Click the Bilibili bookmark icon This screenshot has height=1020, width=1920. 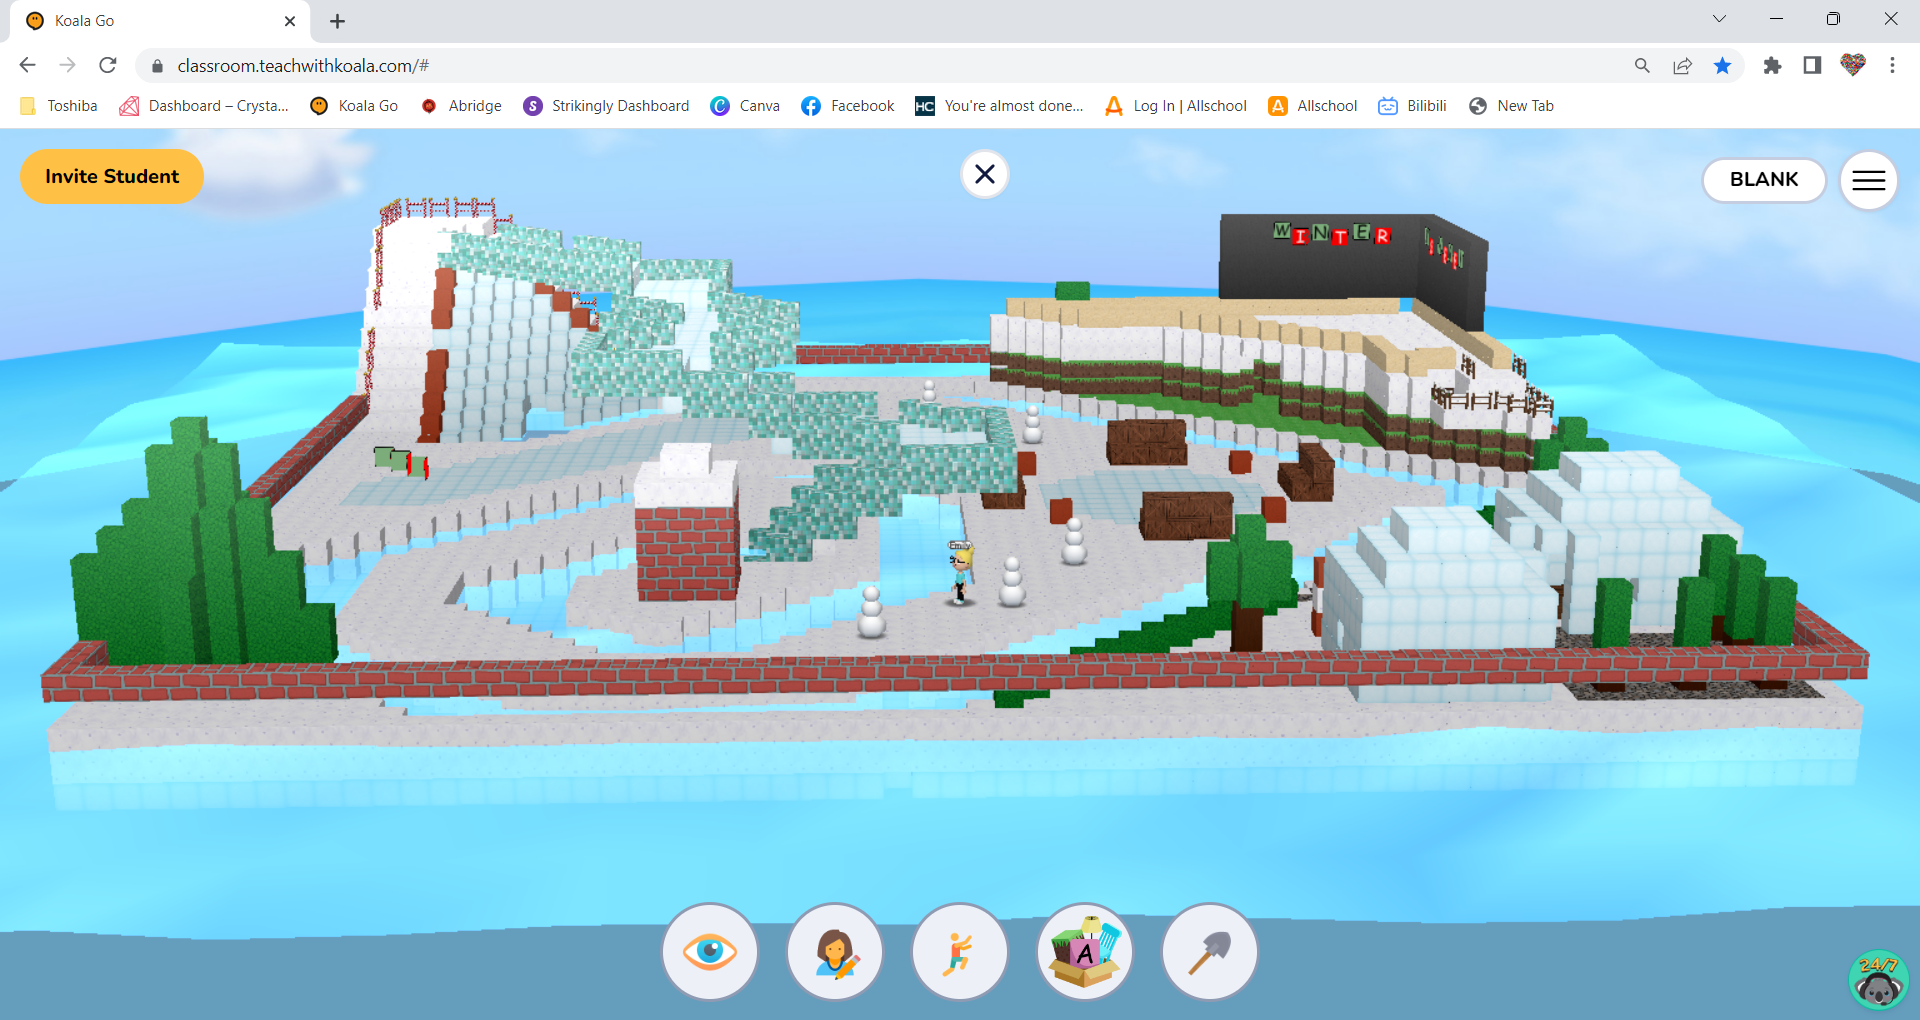[x=1388, y=105]
